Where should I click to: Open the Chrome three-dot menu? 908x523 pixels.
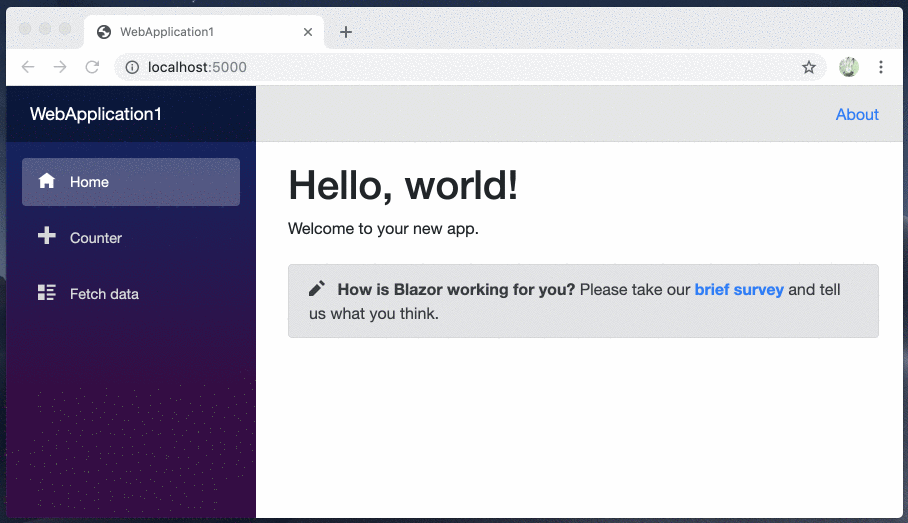point(881,67)
